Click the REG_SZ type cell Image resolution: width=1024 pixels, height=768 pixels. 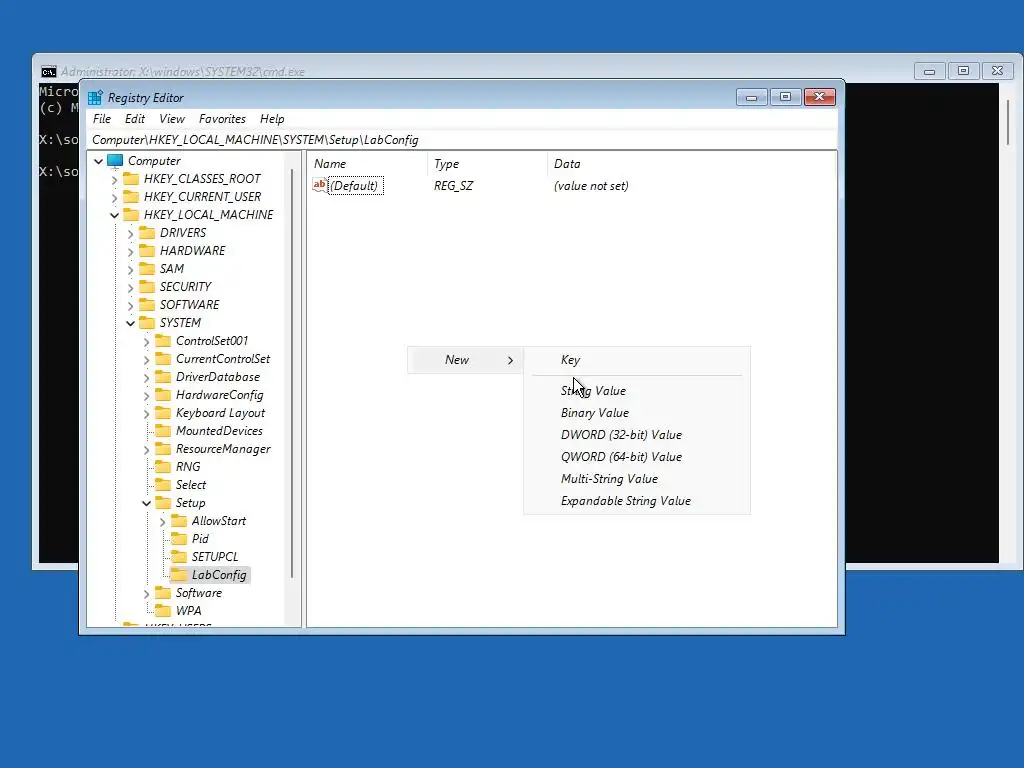tap(453, 186)
